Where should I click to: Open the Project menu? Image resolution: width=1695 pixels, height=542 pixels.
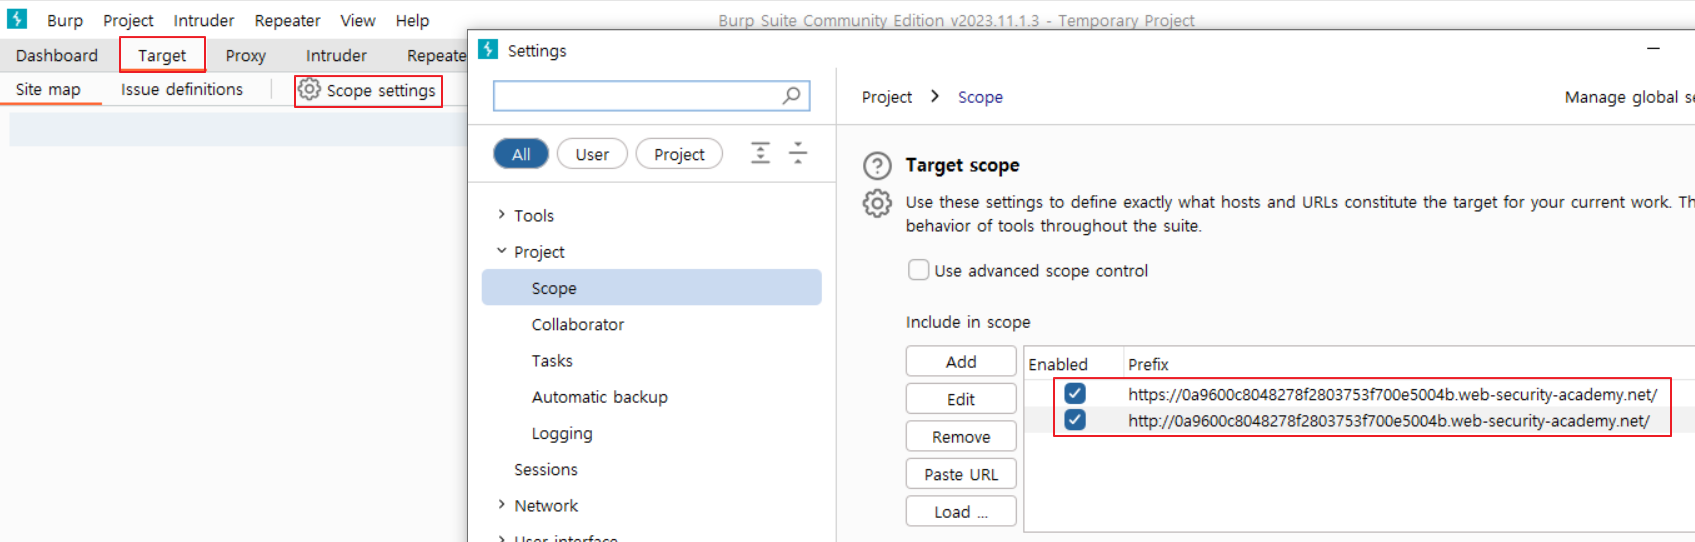[x=128, y=20]
